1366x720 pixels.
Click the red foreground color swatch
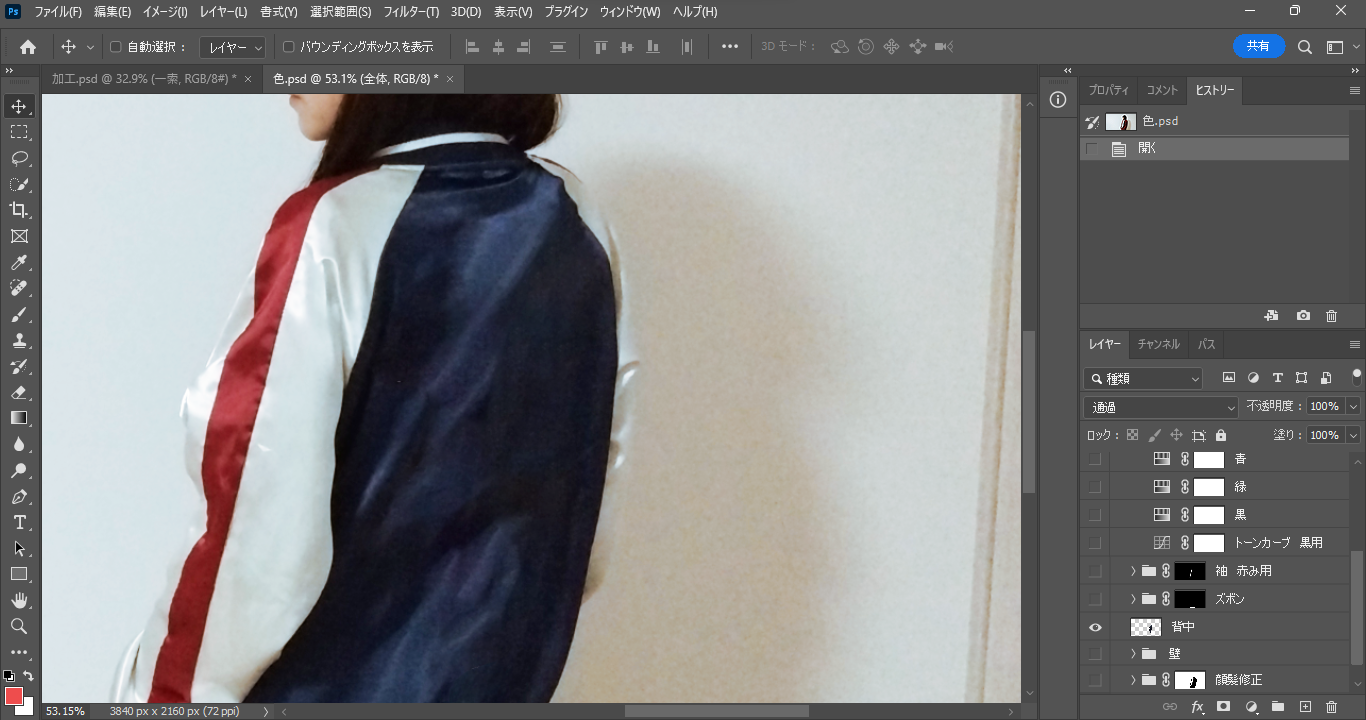(x=14, y=696)
